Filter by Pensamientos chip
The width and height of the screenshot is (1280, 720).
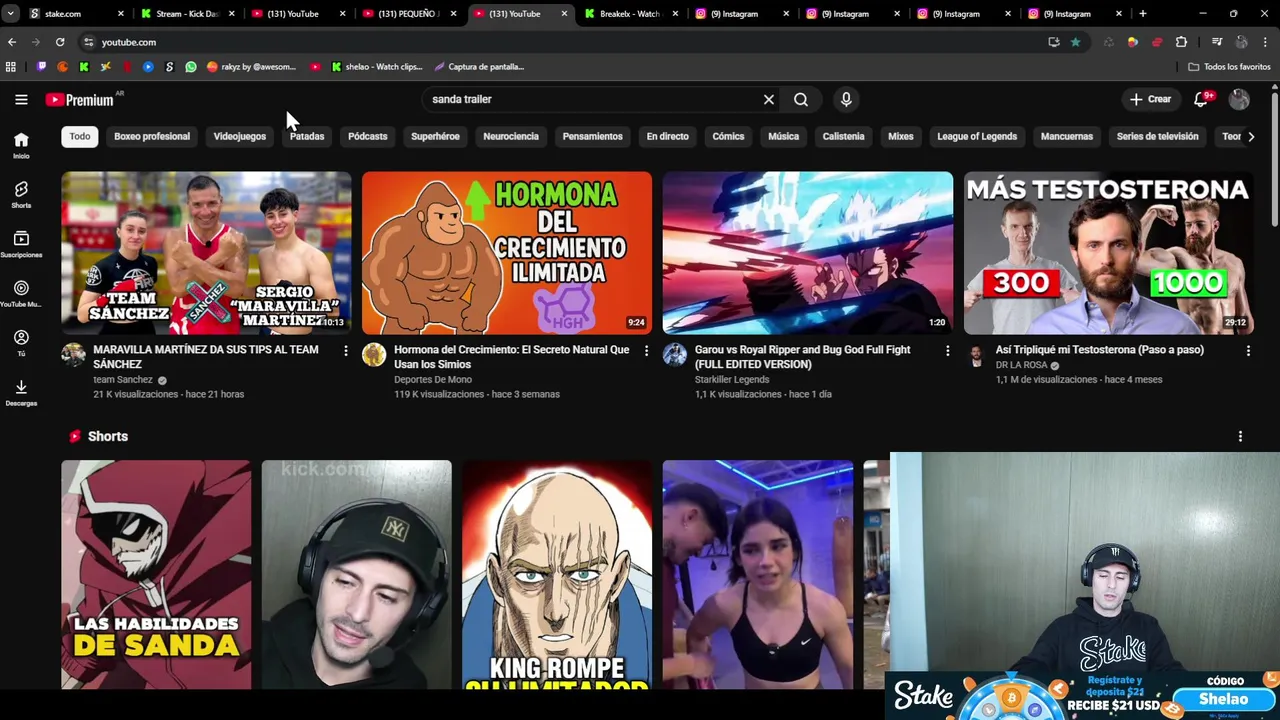pyautogui.click(x=592, y=136)
